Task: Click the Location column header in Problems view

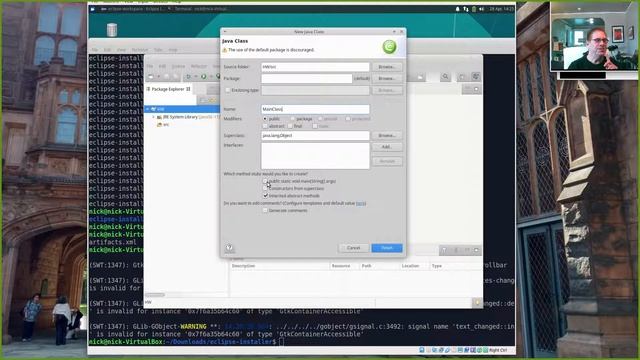Action: (414, 266)
